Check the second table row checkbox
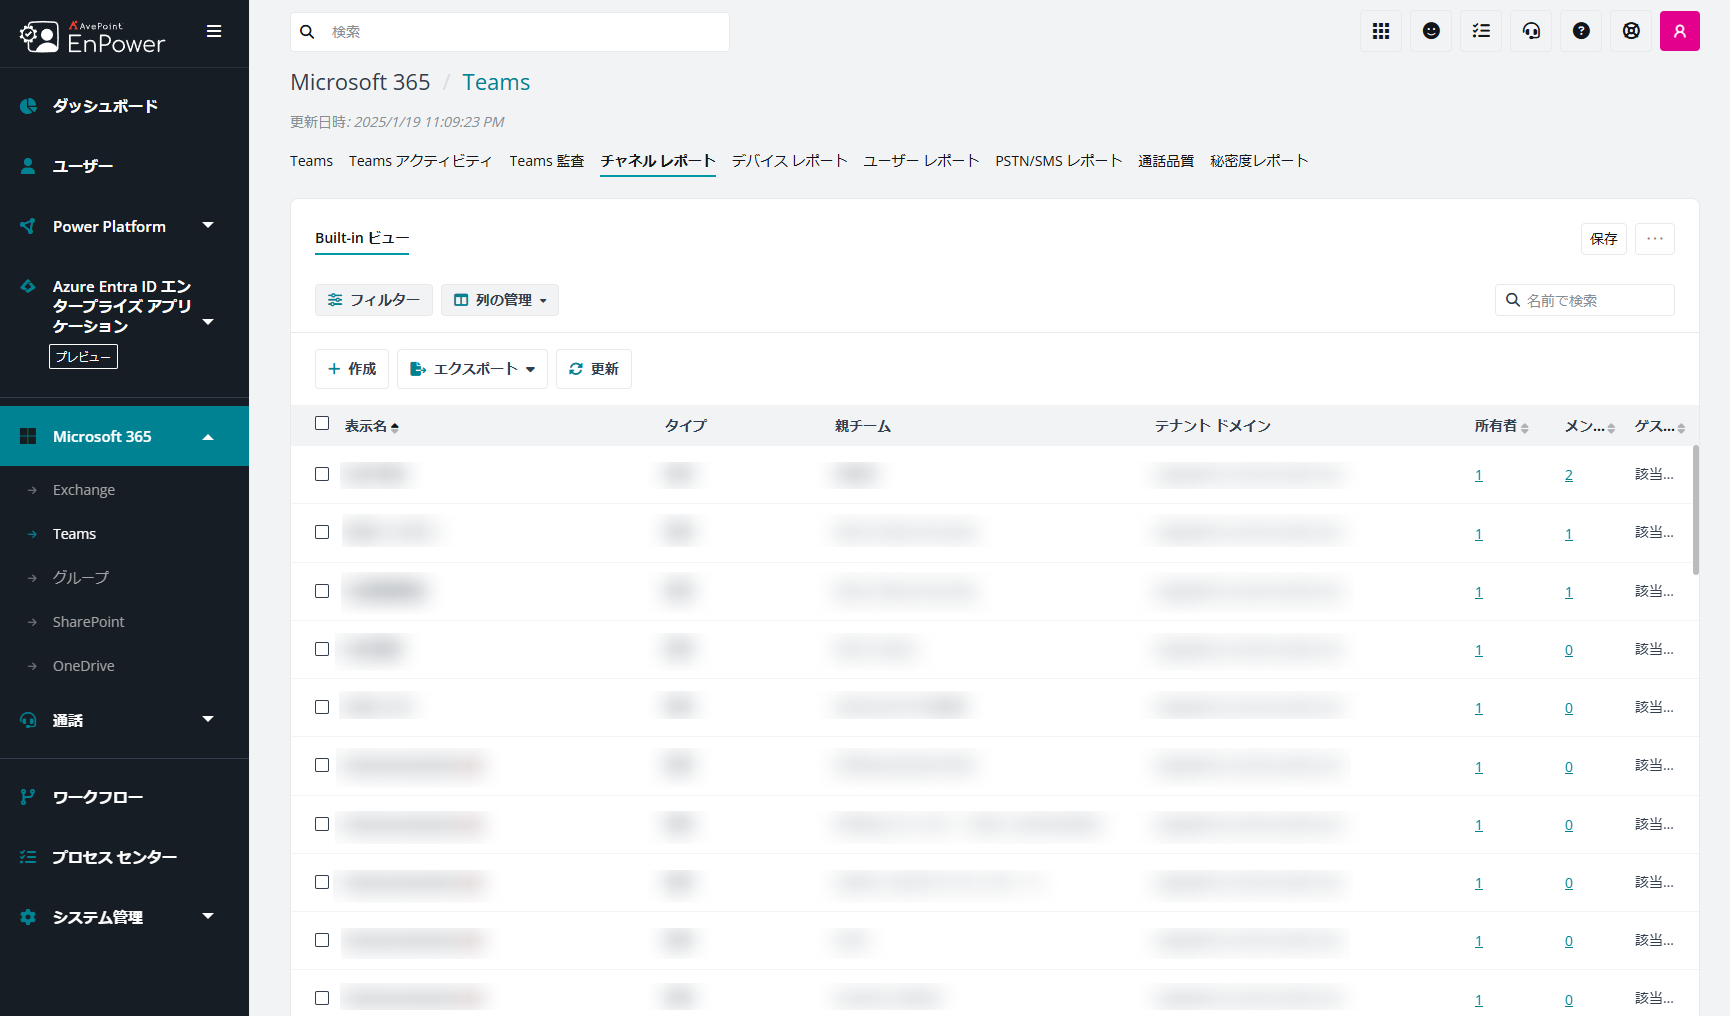 [x=322, y=532]
